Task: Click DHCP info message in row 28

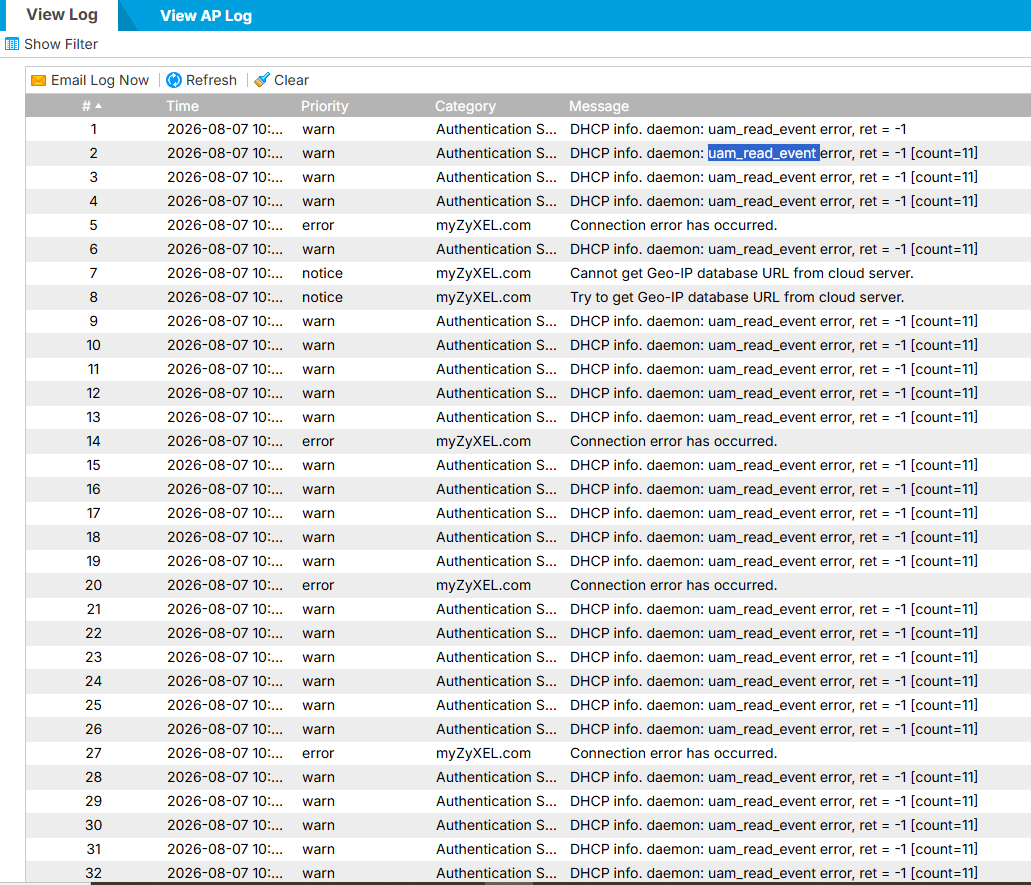Action: click(773, 777)
